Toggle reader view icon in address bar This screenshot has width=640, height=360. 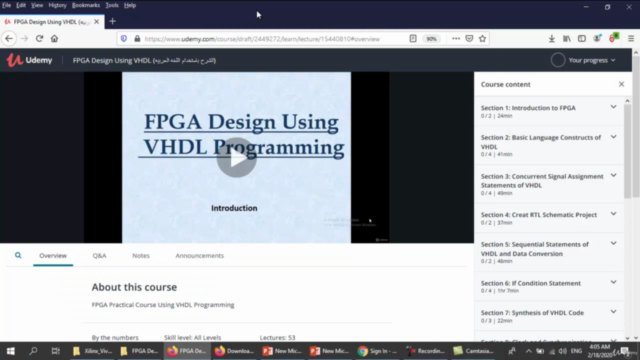coord(413,39)
